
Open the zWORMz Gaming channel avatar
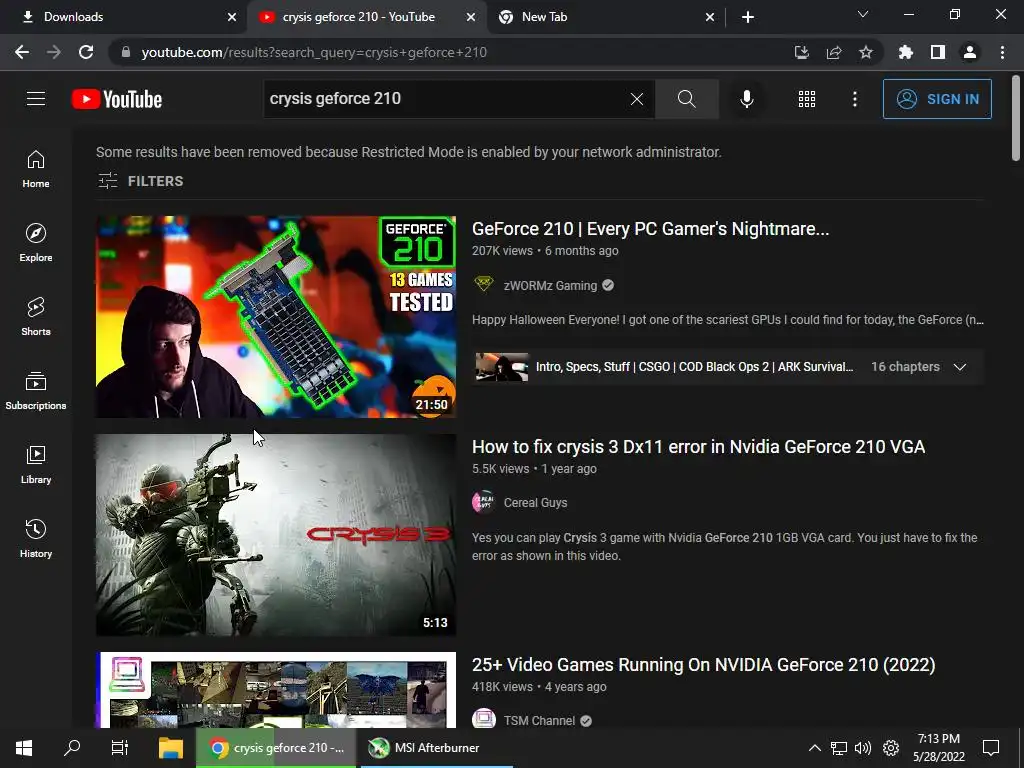[483, 284]
